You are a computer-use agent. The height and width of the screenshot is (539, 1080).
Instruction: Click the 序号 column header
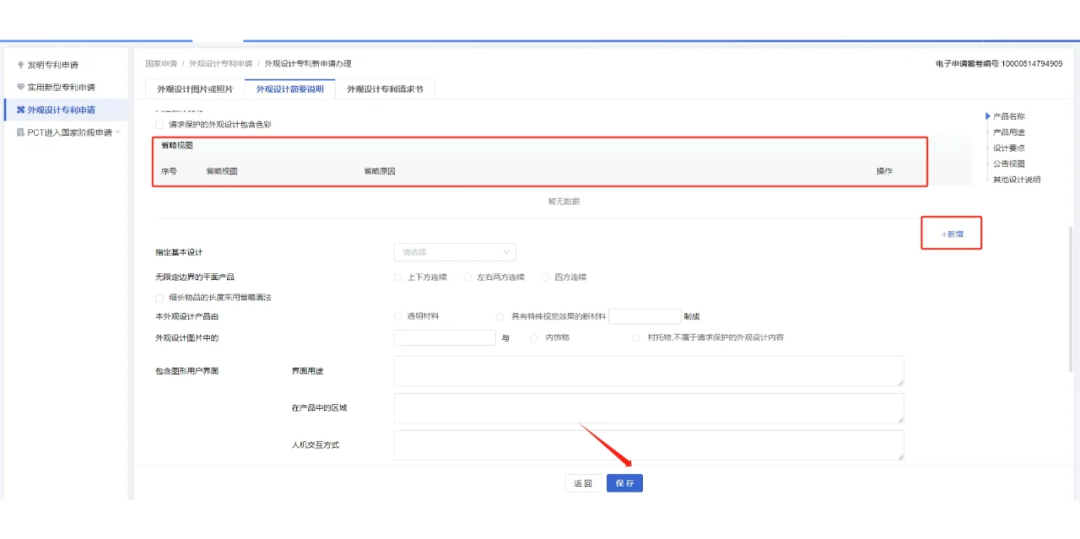[x=169, y=171]
